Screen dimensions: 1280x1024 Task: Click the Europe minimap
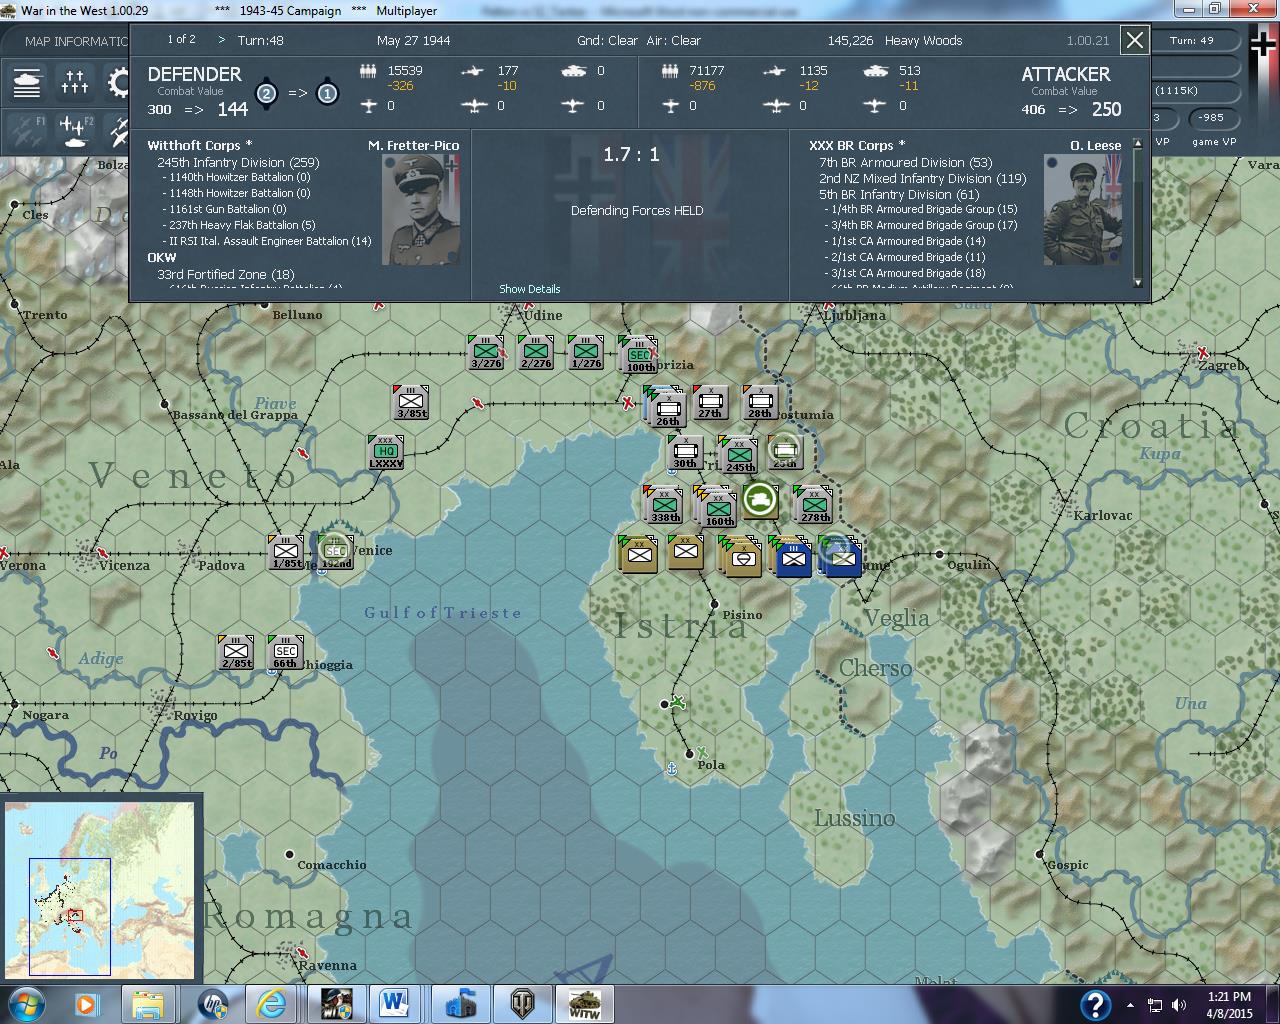tap(100, 888)
